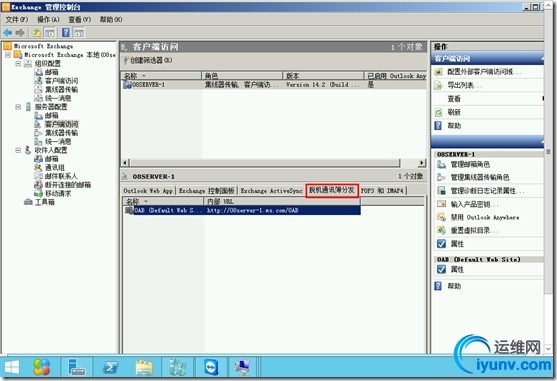This screenshot has height=381, width=557.
Task: Click the horizontal scrollbar left arrow
Action: [125, 163]
